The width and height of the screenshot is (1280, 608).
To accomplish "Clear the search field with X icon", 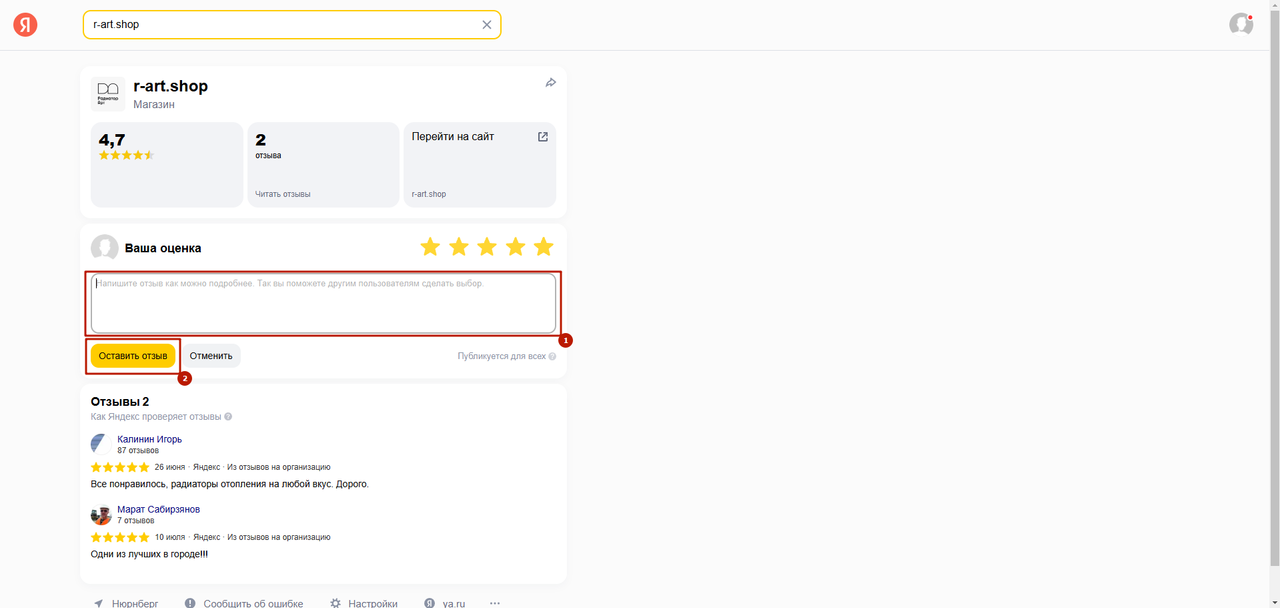I will [x=487, y=25].
